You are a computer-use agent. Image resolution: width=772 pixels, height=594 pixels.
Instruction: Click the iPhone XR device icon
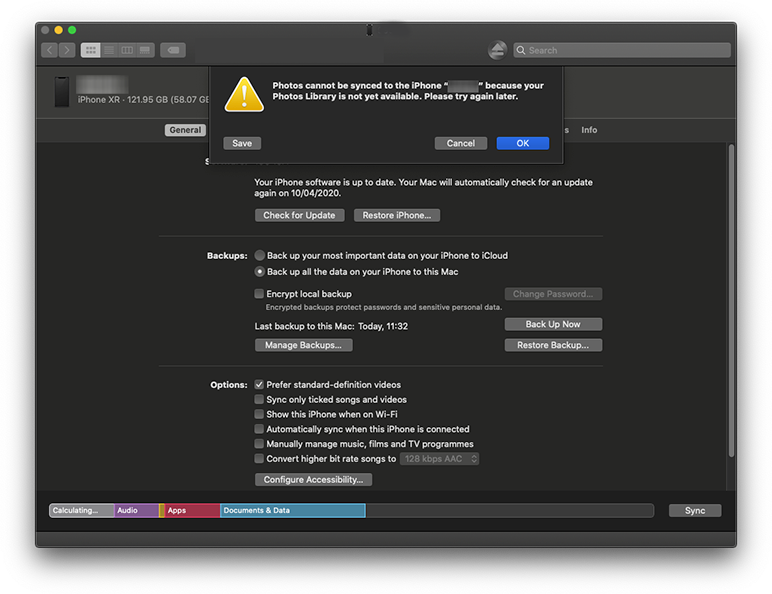[62, 92]
